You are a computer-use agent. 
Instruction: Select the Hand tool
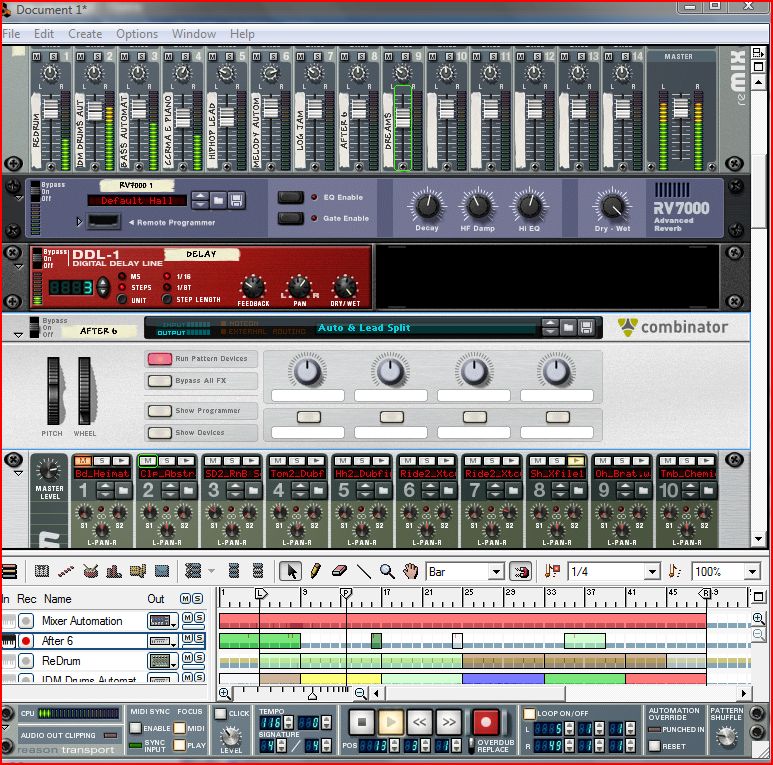click(x=410, y=571)
